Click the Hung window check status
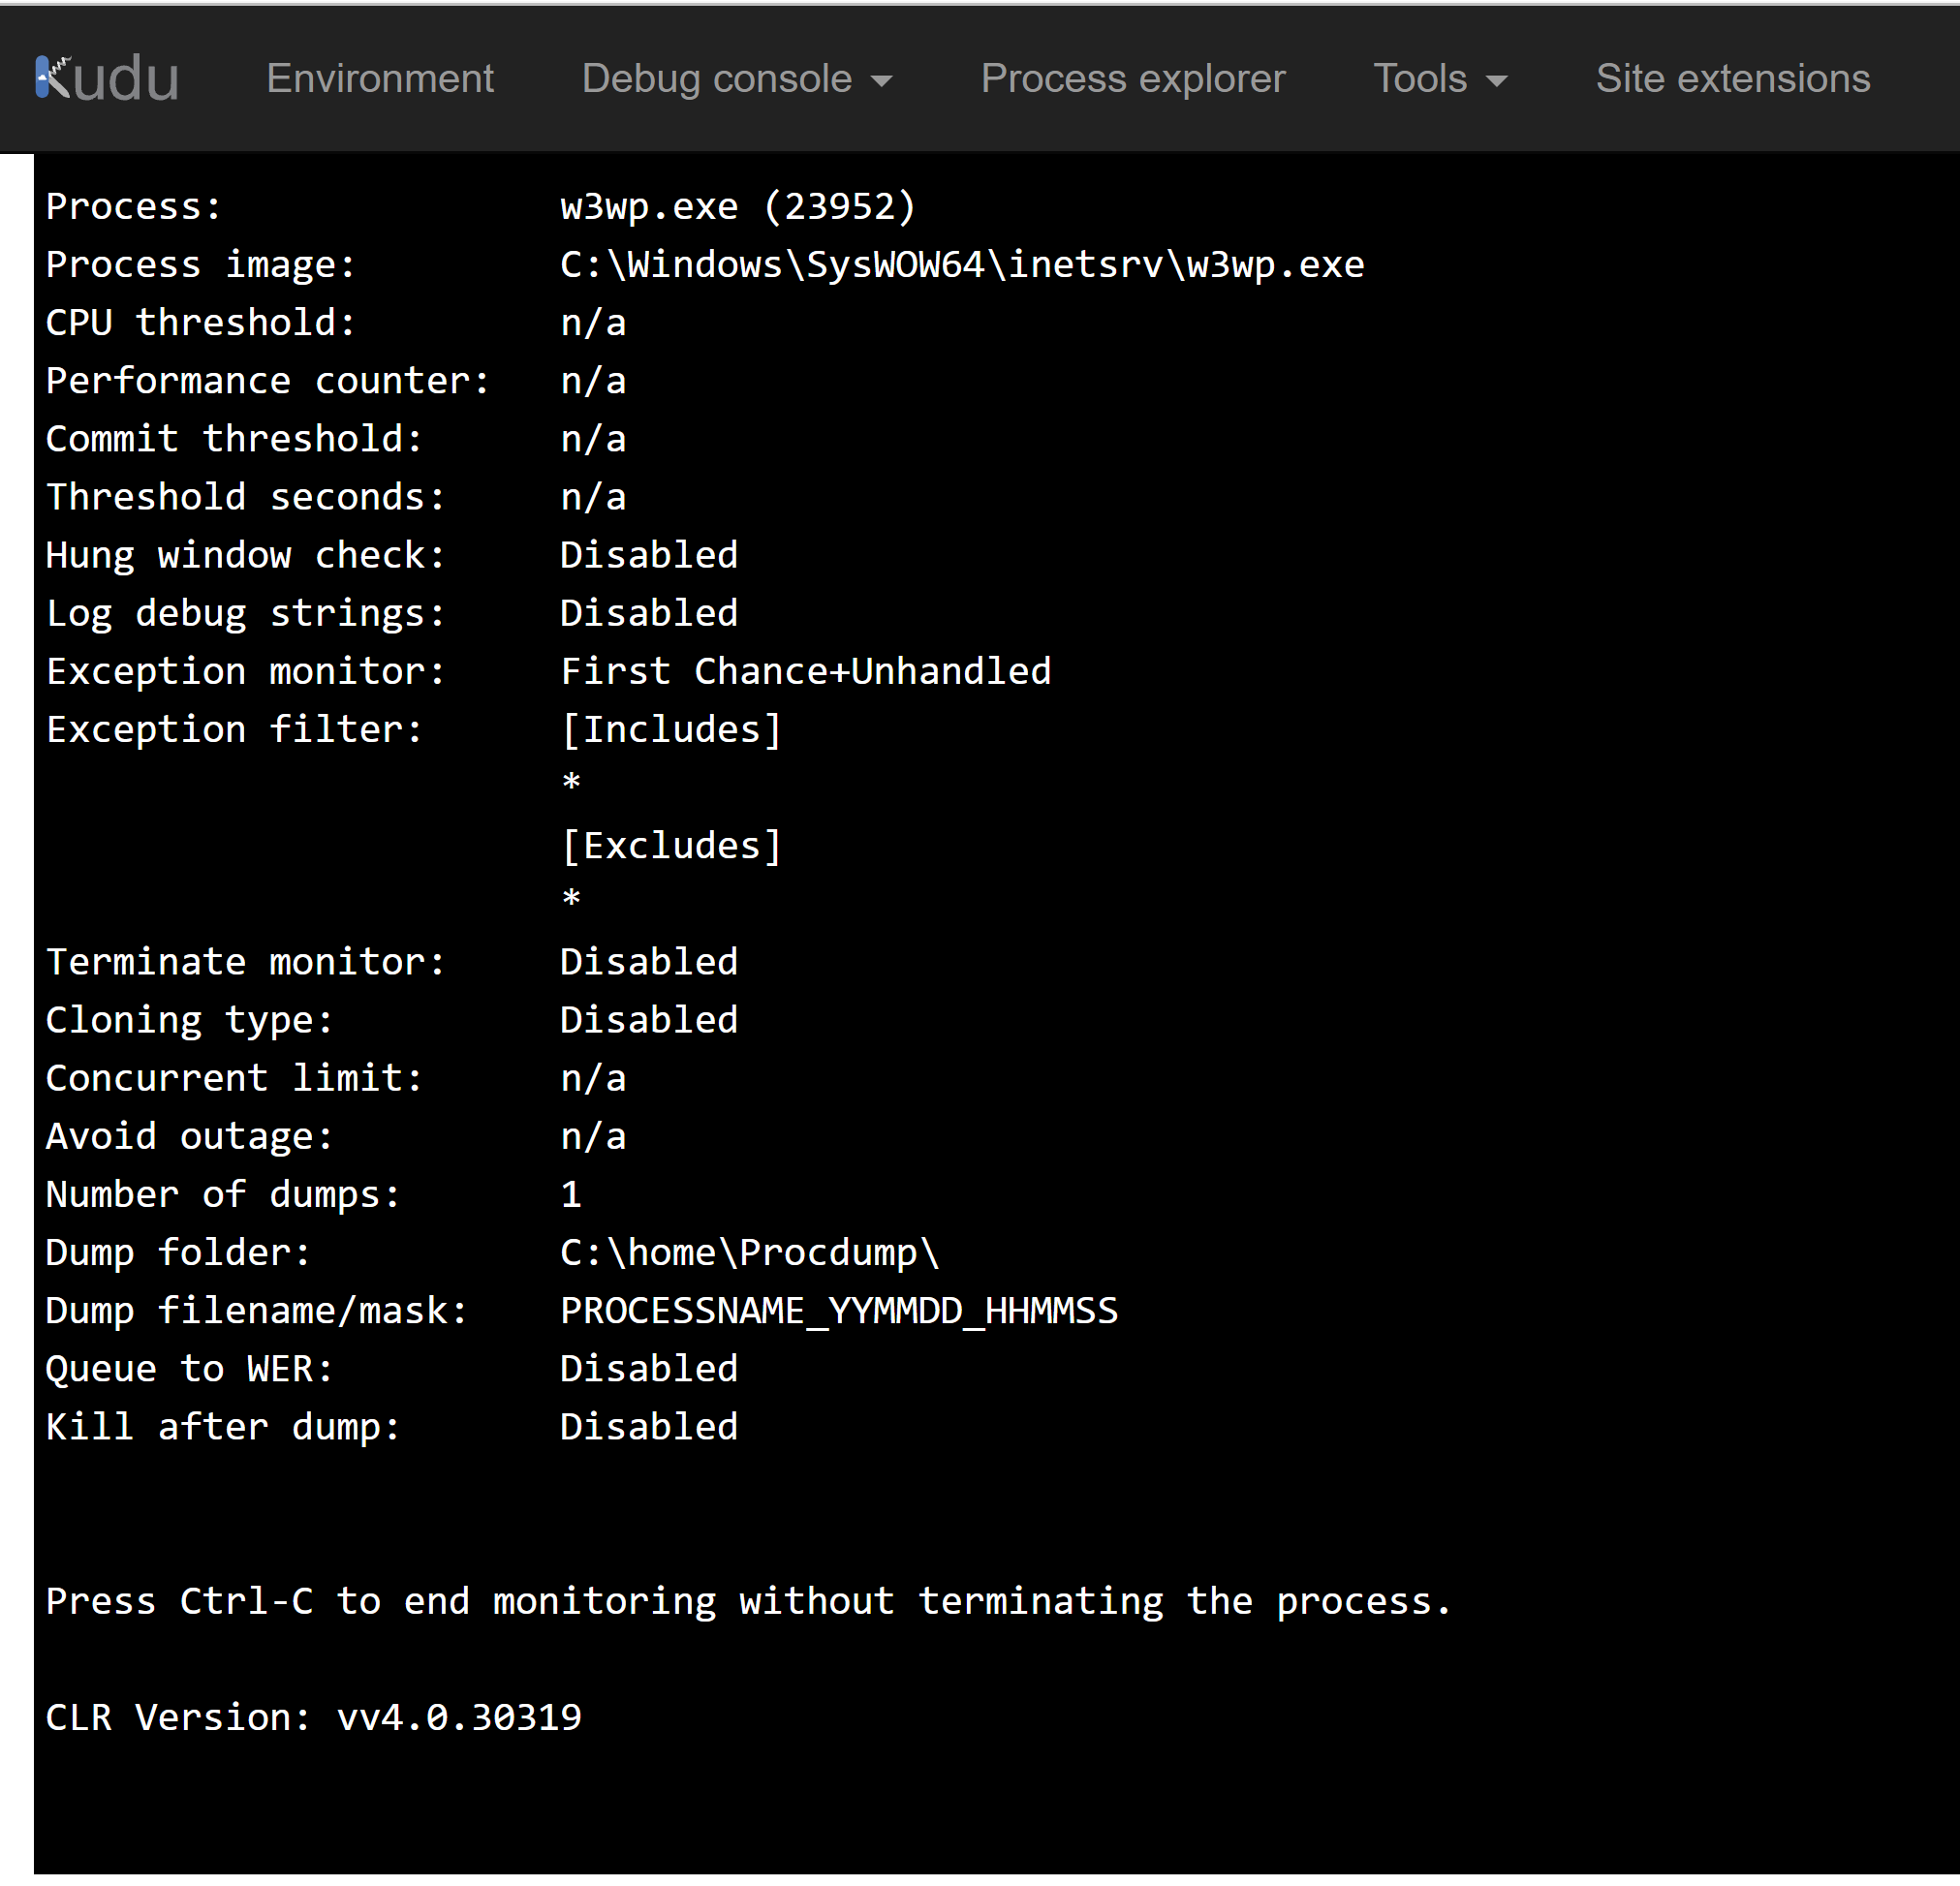1960x1886 pixels. [648, 554]
